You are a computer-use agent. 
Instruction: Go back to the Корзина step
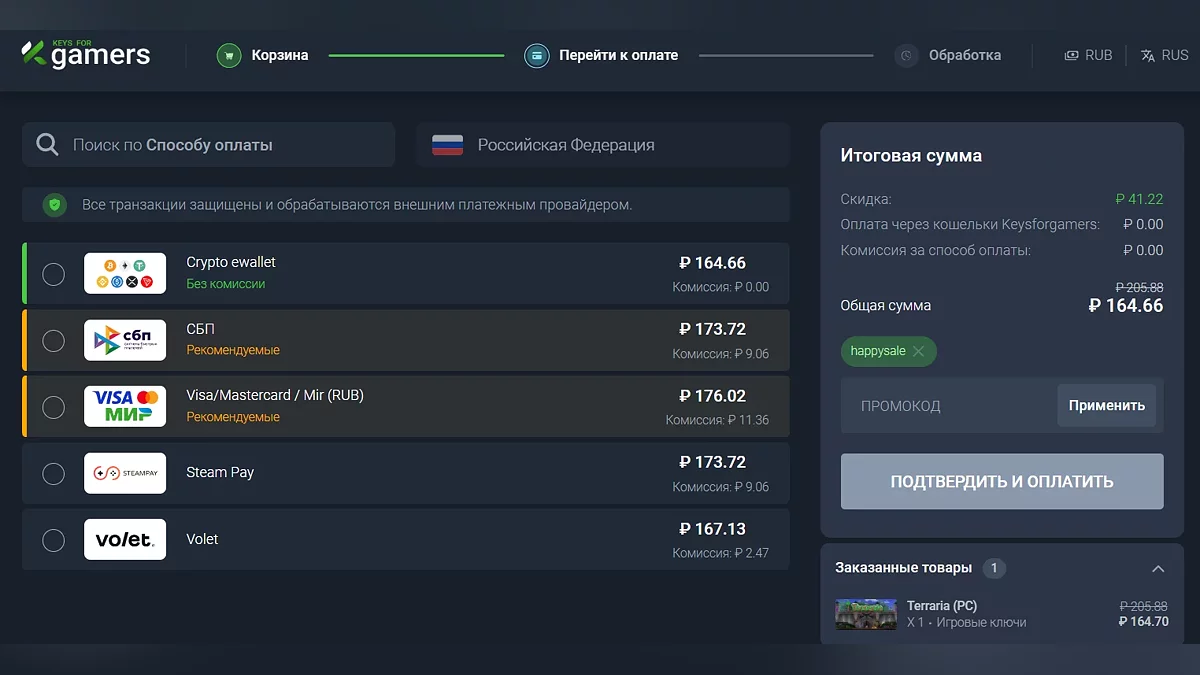click(x=279, y=56)
